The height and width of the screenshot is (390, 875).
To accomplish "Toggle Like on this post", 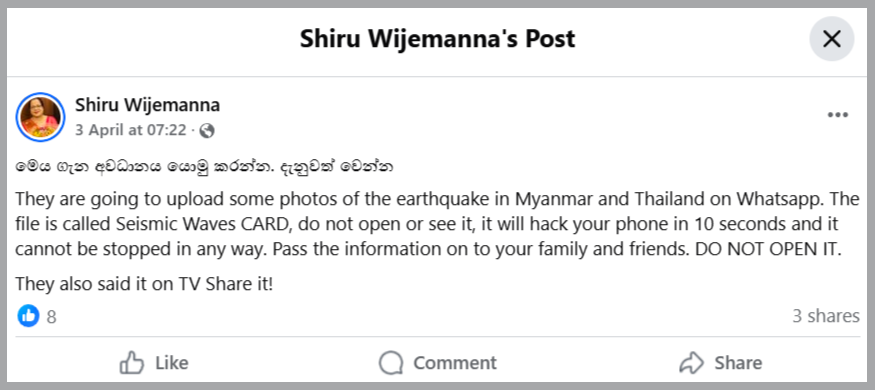I will click(x=154, y=363).
